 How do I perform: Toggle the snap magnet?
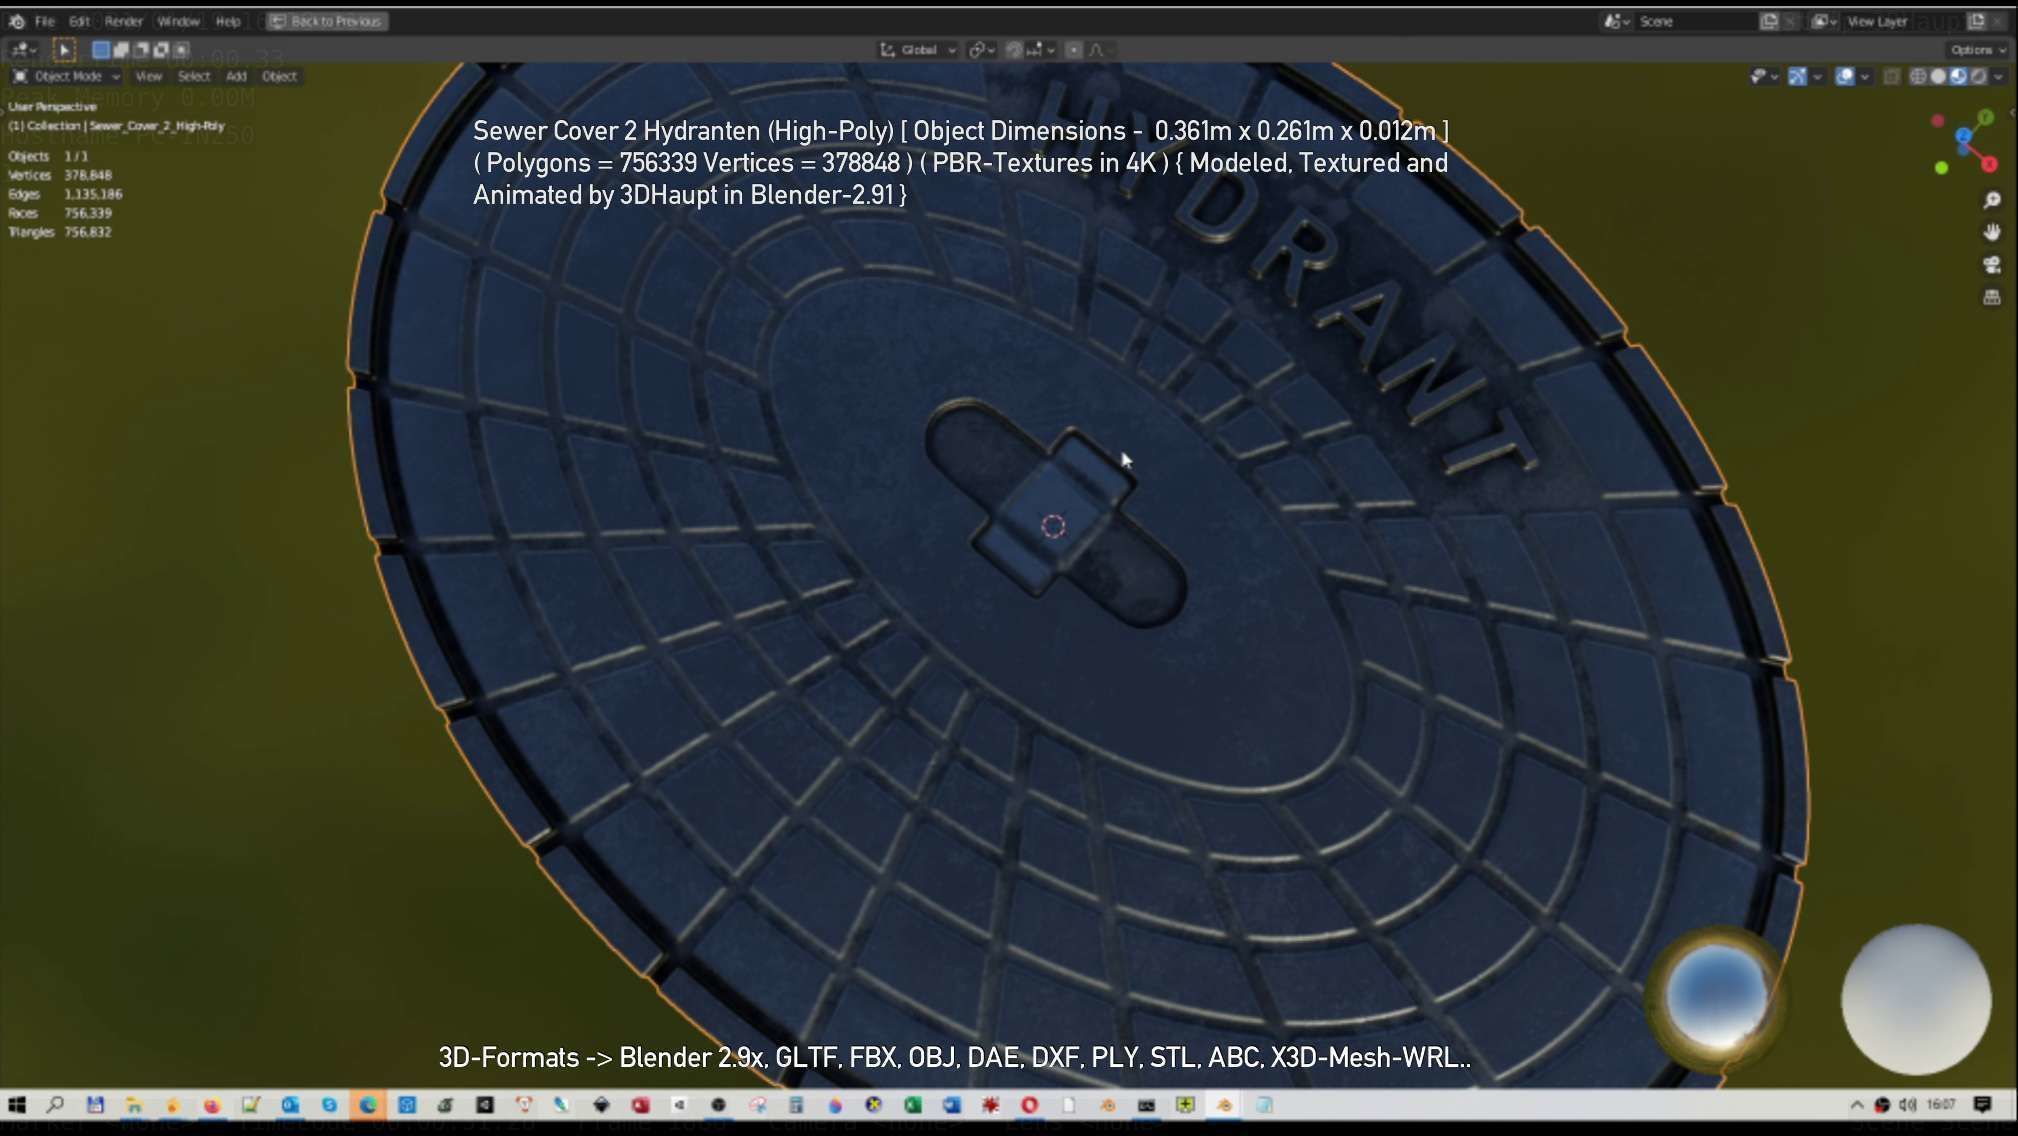(x=1014, y=49)
